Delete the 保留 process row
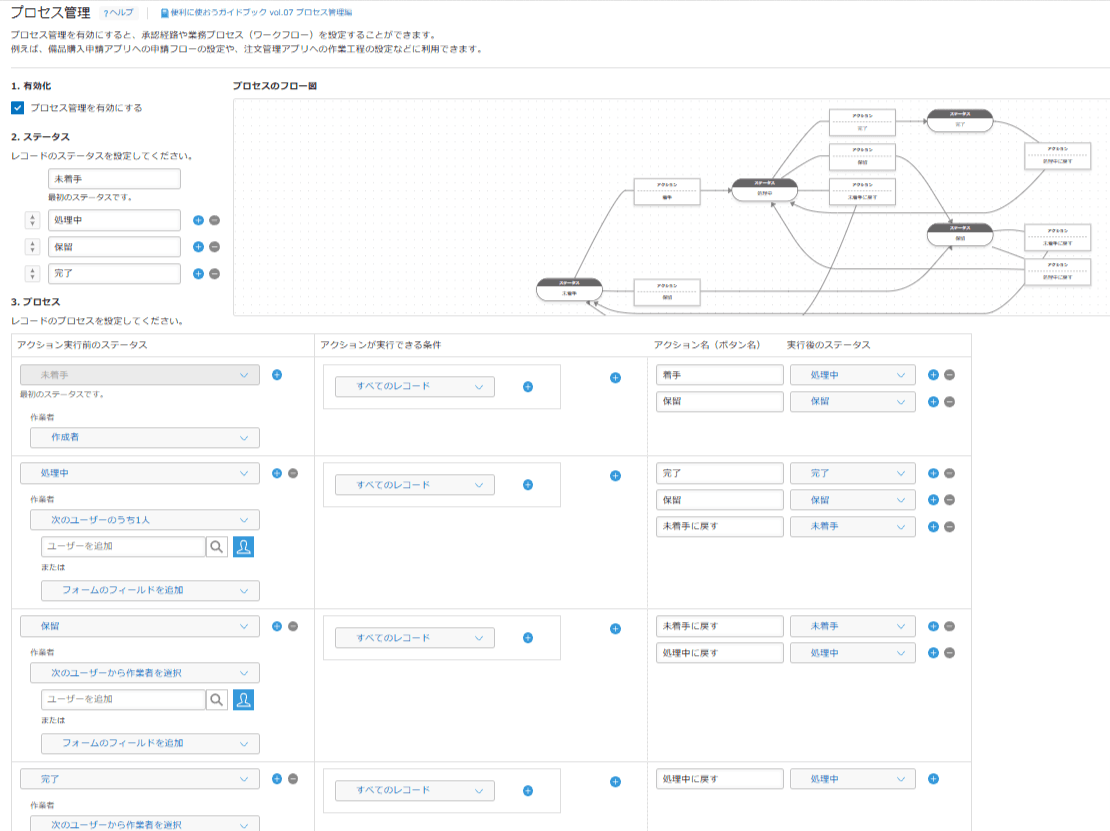This screenshot has height=831, width=1110. (293, 626)
